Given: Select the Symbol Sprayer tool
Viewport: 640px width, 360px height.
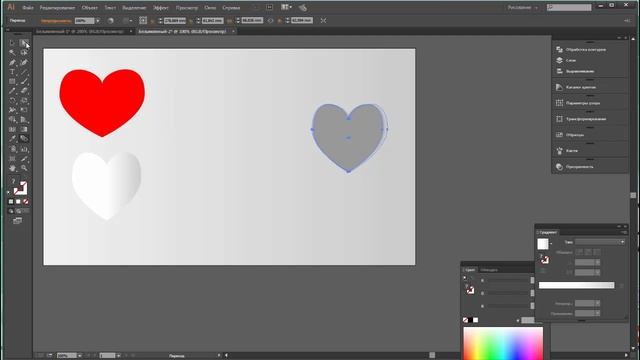Looking at the screenshot, I should pyautogui.click(x=12, y=149).
